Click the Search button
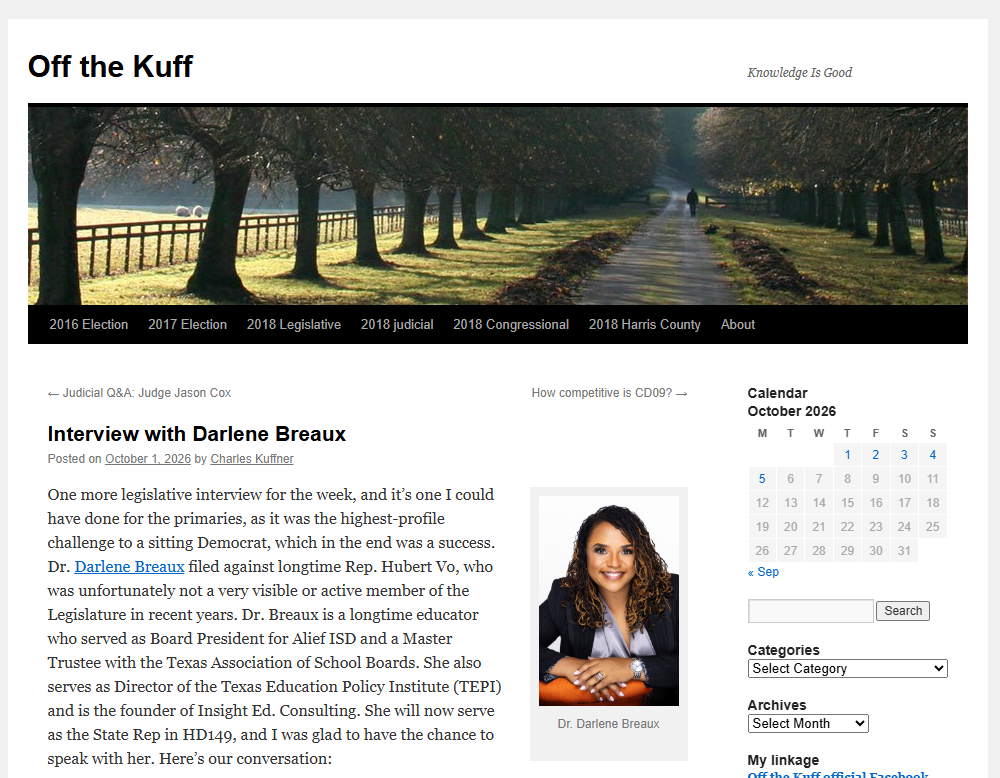This screenshot has height=778, width=1000. pyautogui.click(x=902, y=611)
